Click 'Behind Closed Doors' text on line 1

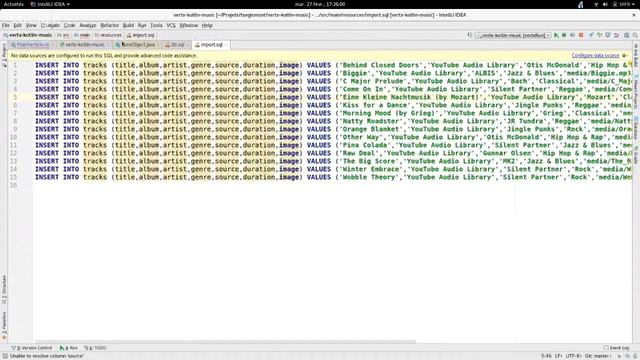tap(382, 65)
